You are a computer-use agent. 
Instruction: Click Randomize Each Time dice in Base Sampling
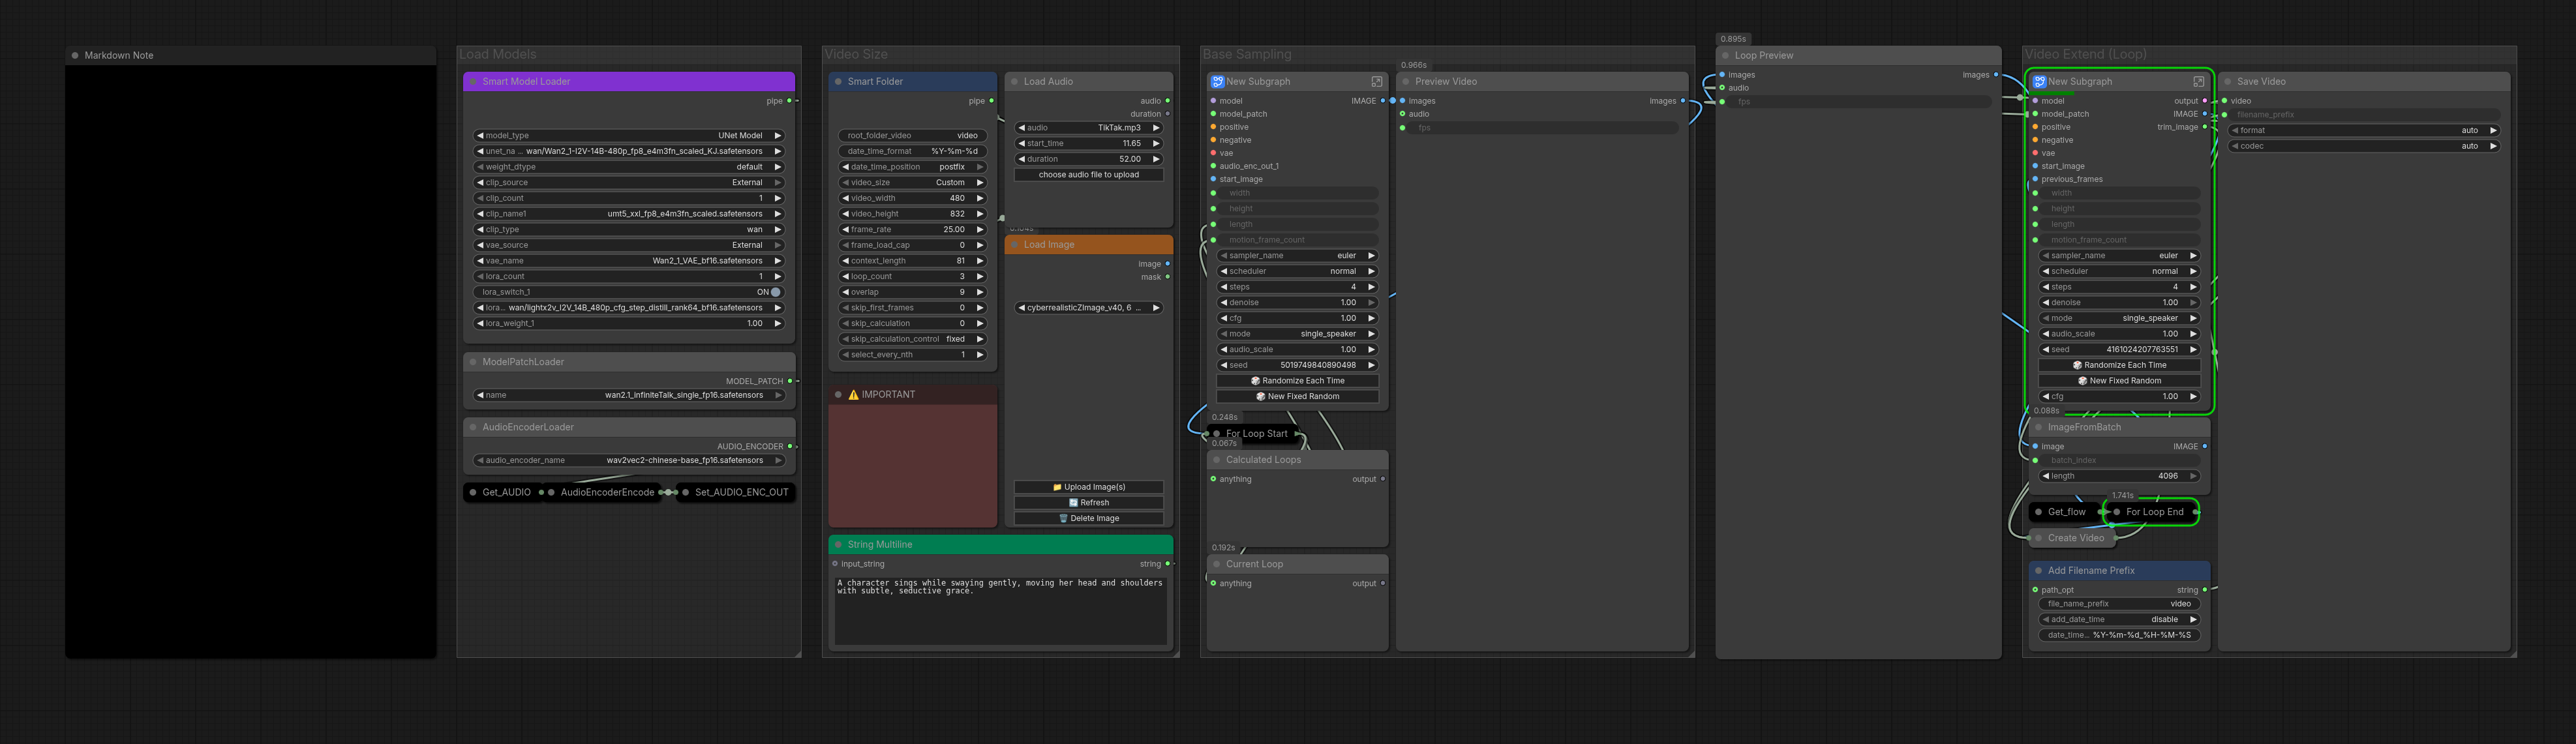point(1256,381)
